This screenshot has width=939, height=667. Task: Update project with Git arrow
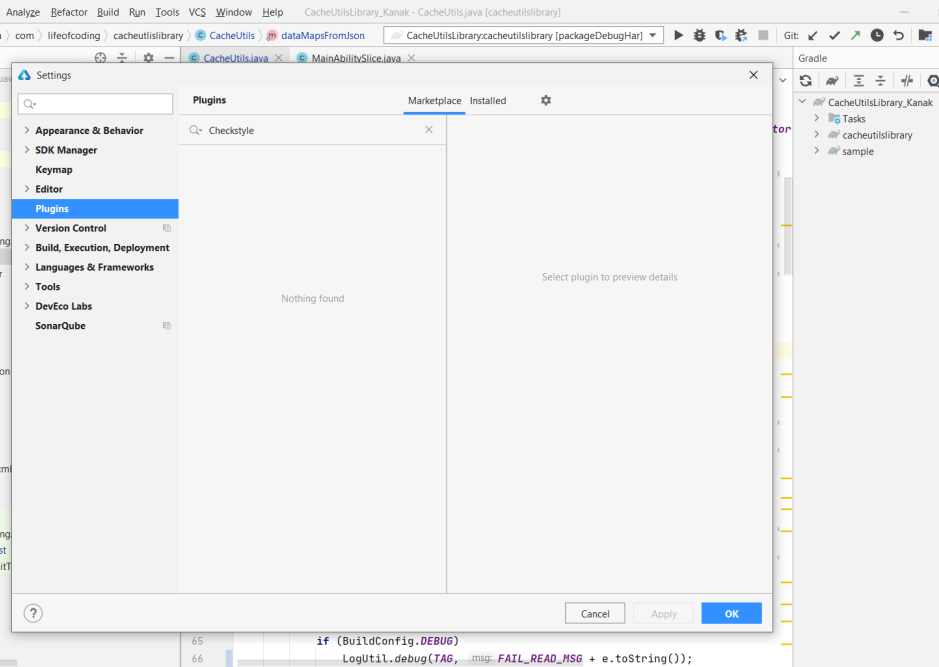(x=813, y=35)
